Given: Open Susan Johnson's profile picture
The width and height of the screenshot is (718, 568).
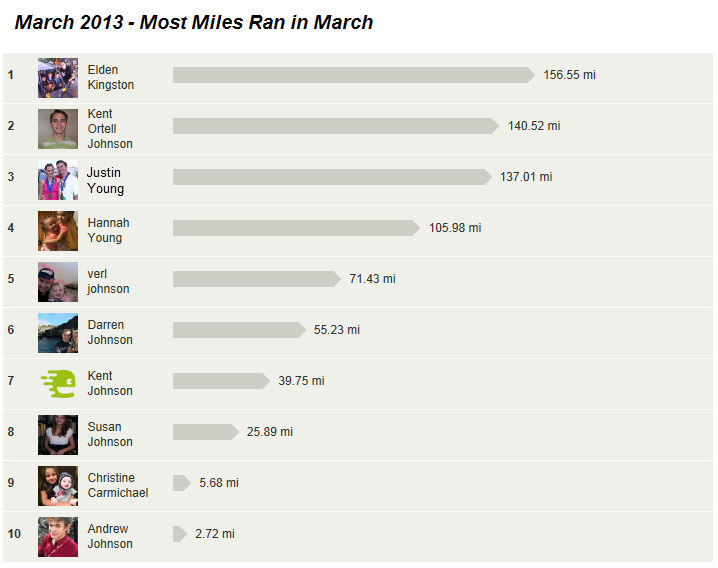Looking at the screenshot, I should tap(58, 435).
